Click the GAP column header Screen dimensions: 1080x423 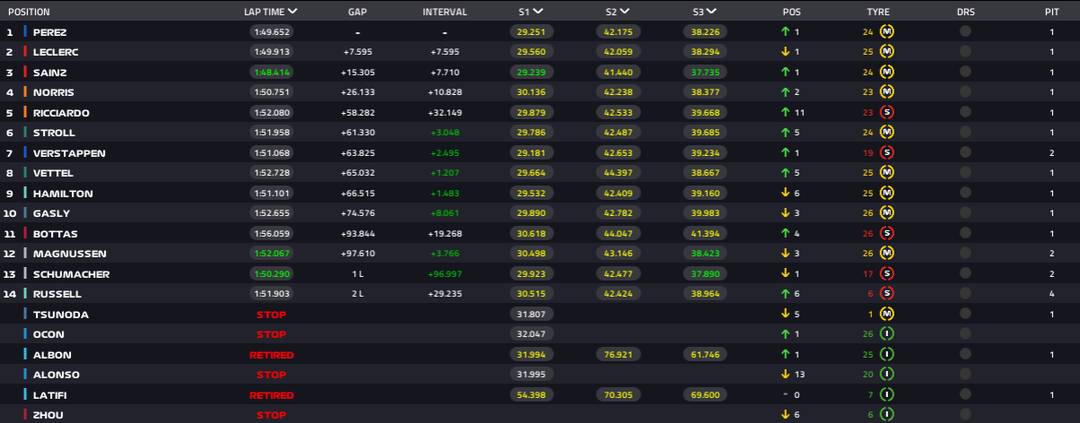click(x=358, y=12)
